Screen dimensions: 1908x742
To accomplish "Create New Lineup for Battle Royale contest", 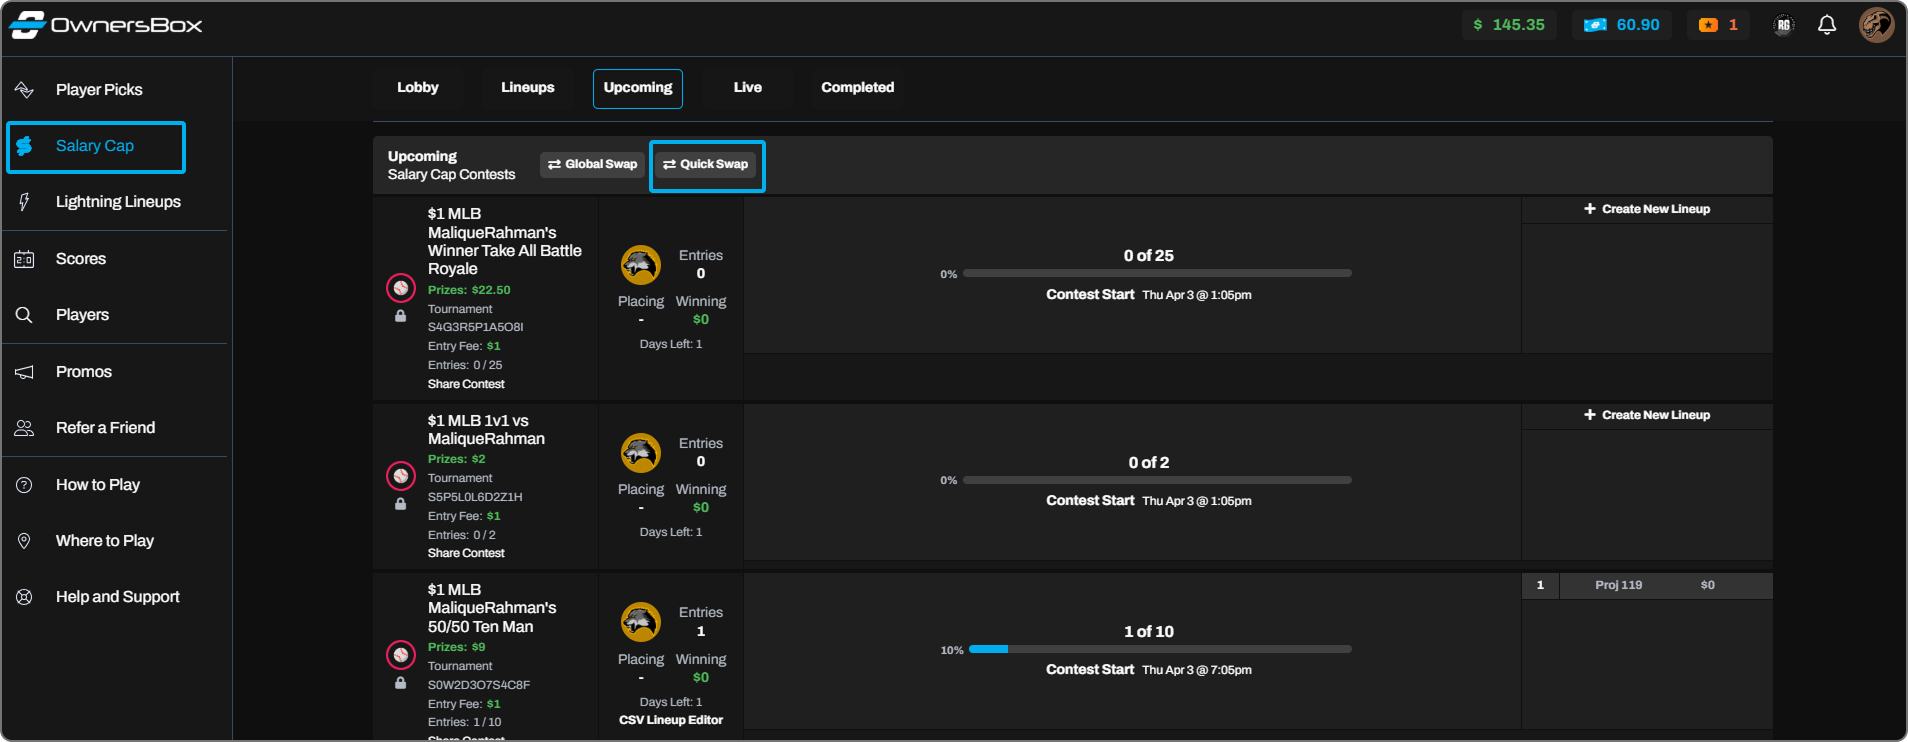I will (x=1647, y=209).
